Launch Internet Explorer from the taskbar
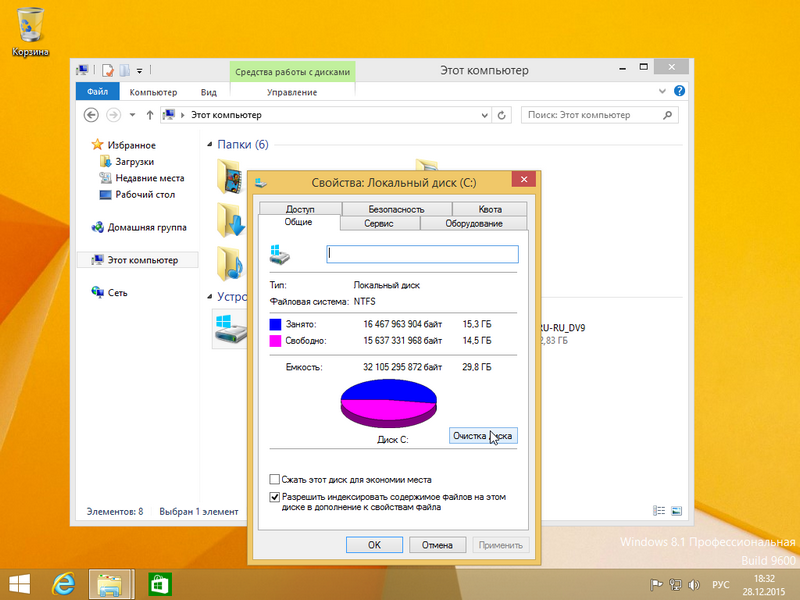Image resolution: width=800 pixels, height=600 pixels. click(x=64, y=583)
